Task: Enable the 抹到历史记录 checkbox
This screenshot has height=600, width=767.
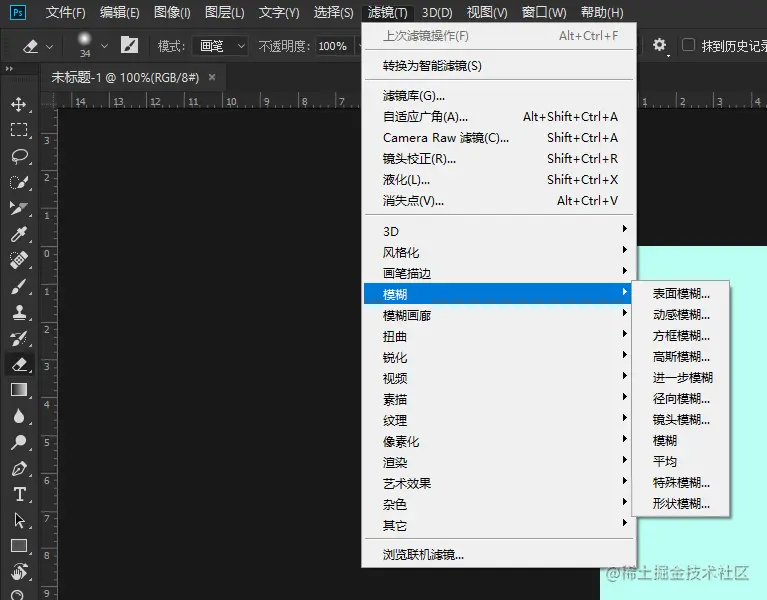Action: [x=688, y=45]
